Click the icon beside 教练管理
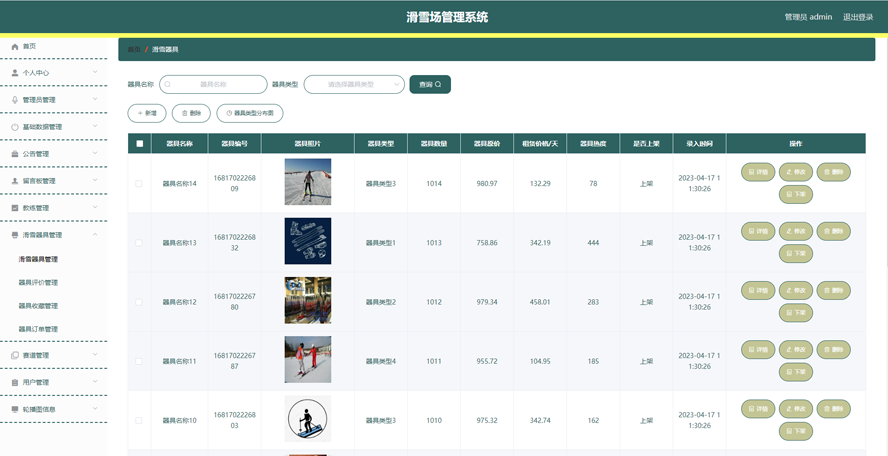 (15, 208)
